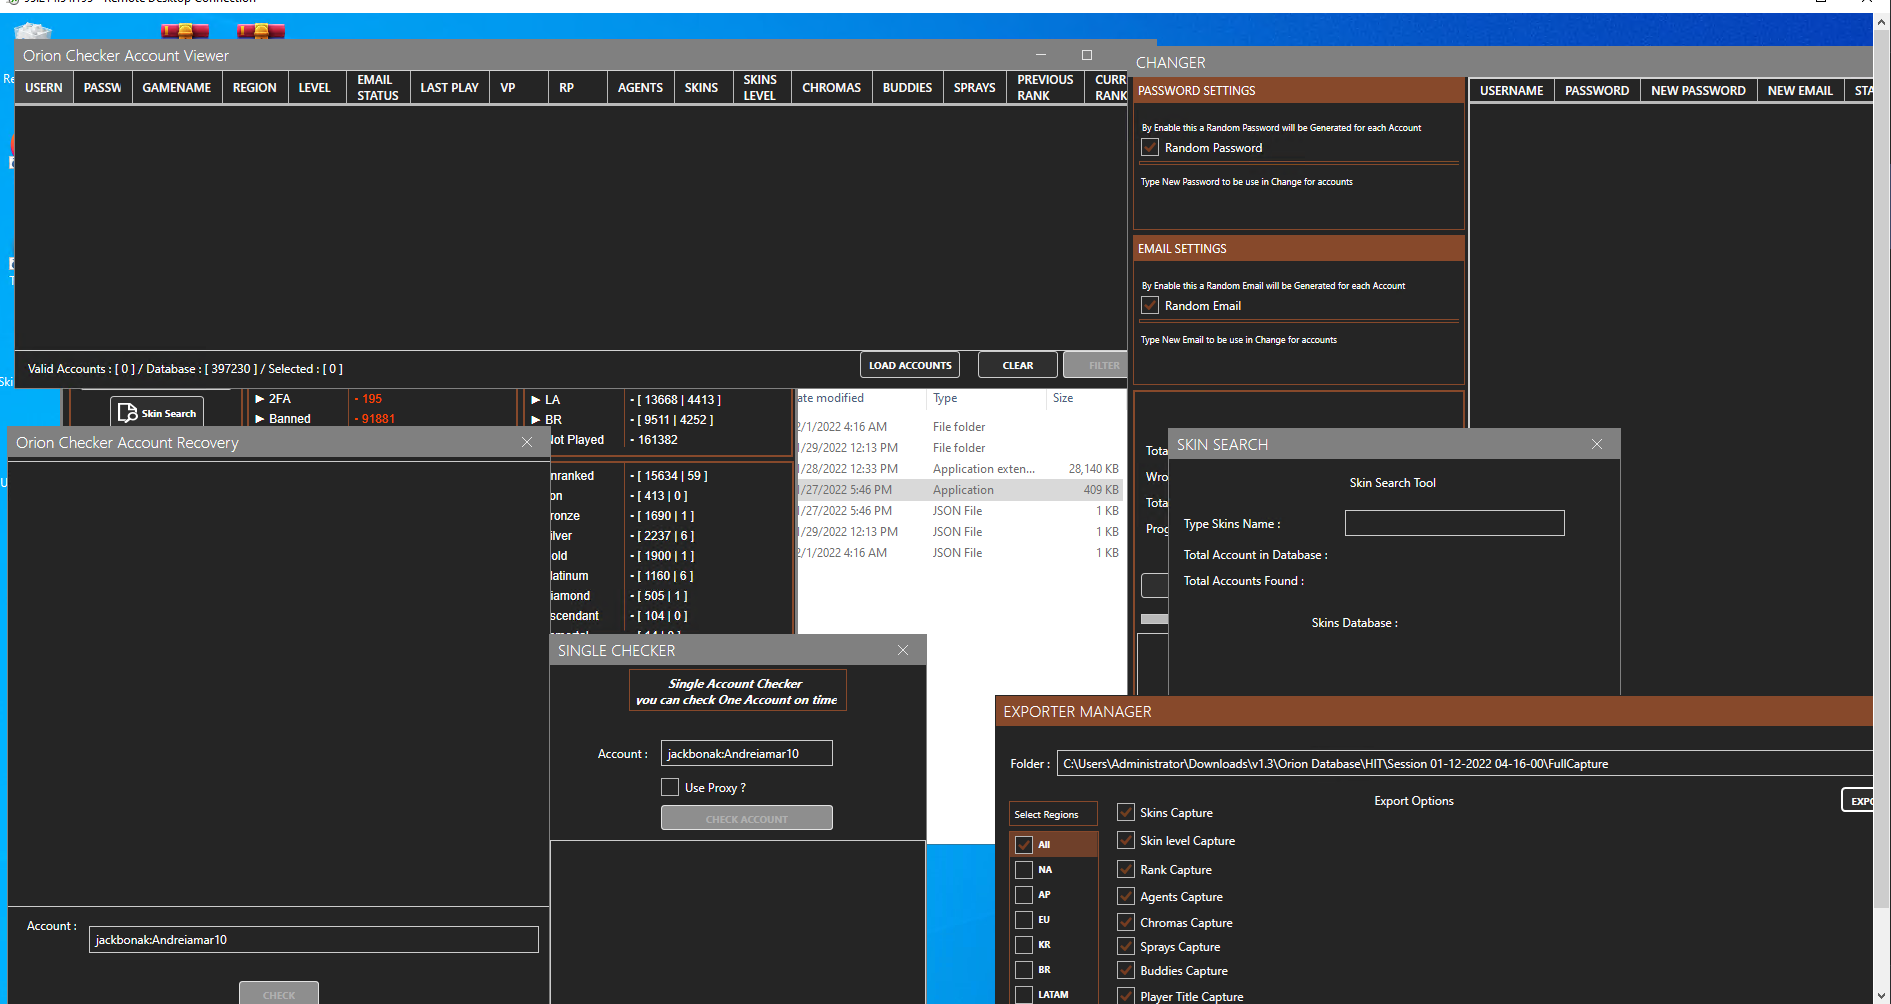Select the 409 KB Application file row

click(x=960, y=490)
